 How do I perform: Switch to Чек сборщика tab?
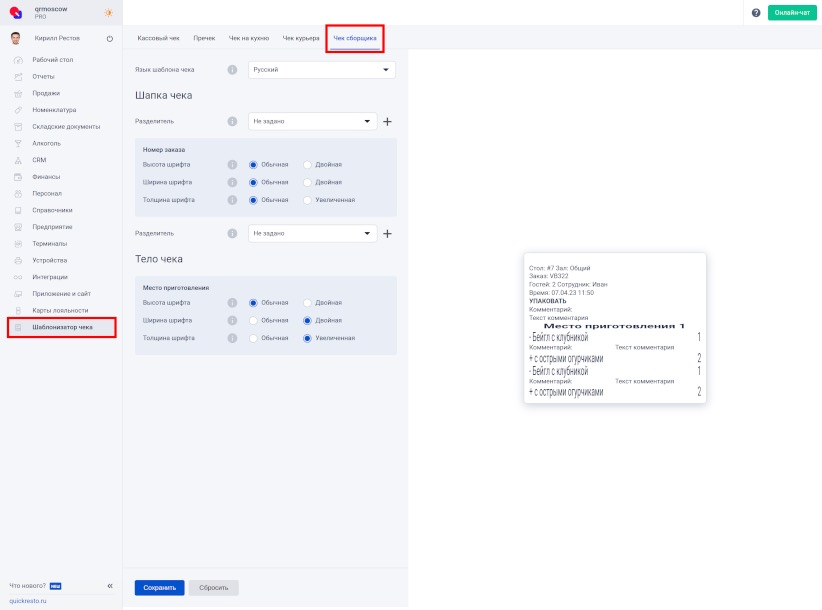tap(355, 38)
